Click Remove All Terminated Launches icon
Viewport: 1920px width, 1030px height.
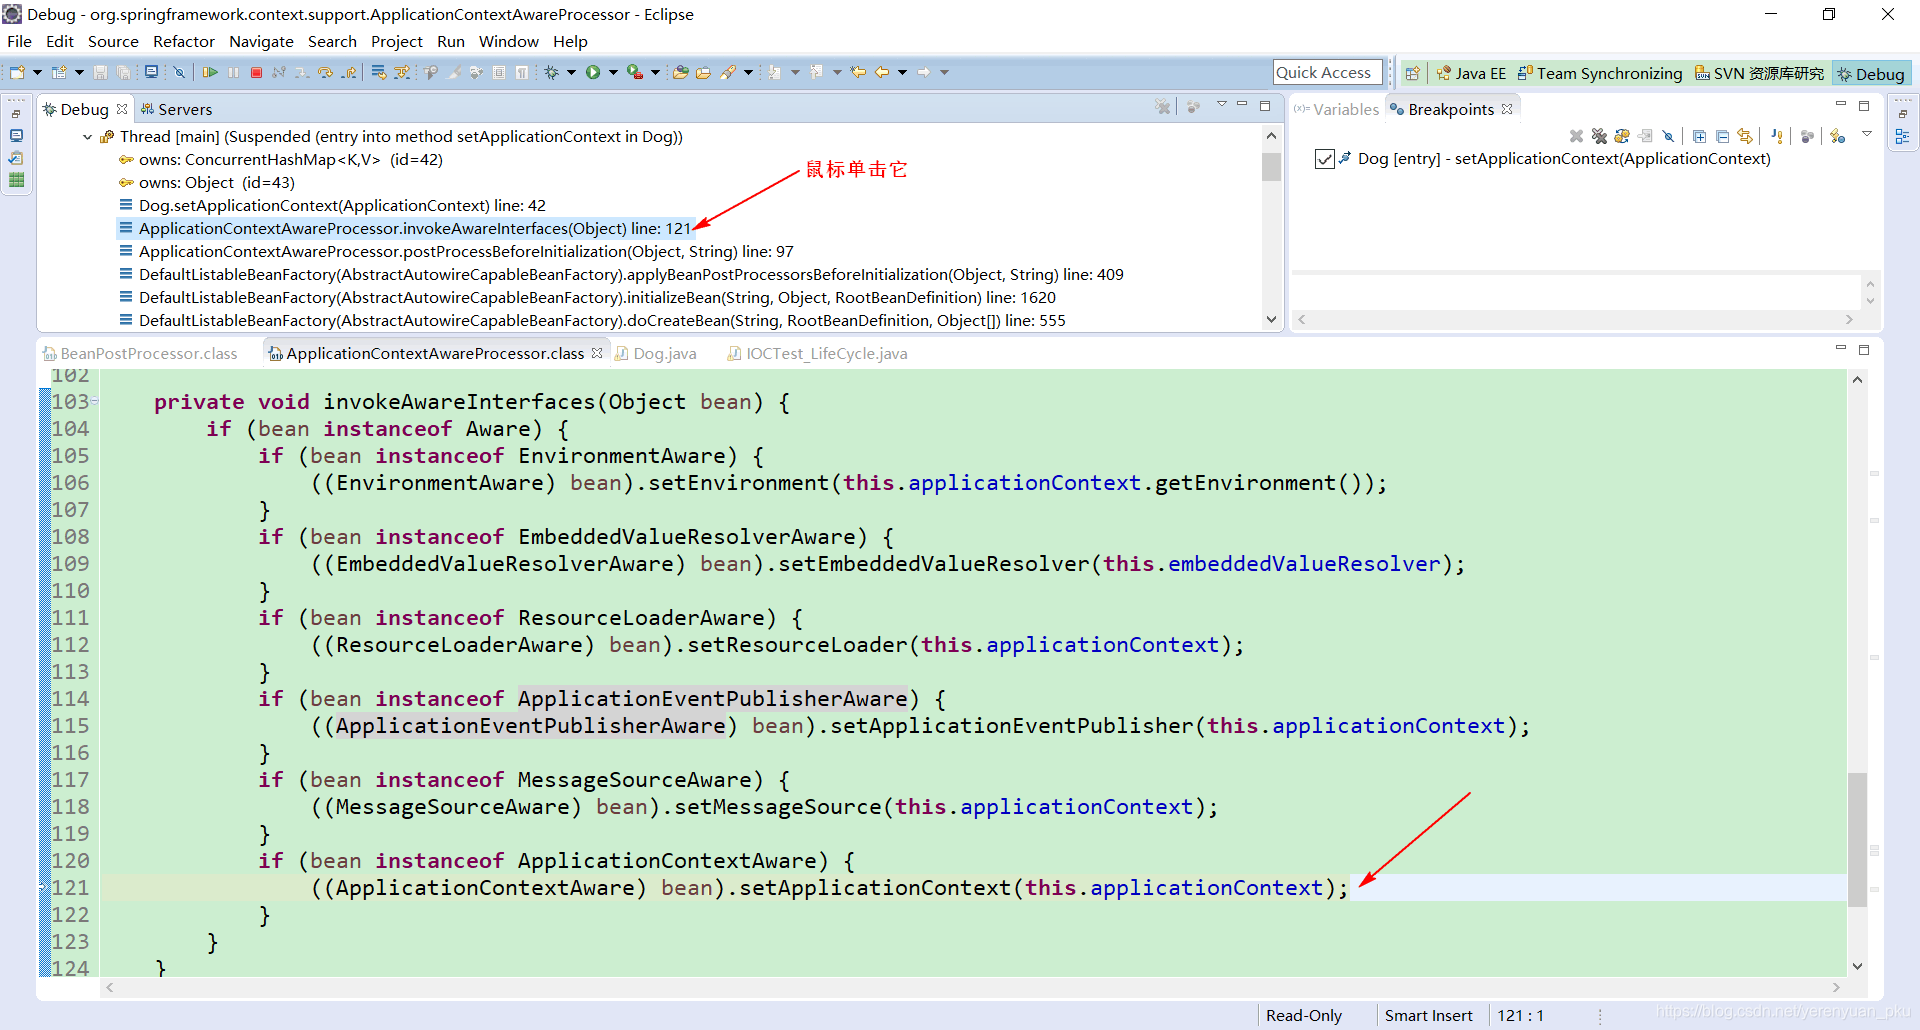(1163, 107)
